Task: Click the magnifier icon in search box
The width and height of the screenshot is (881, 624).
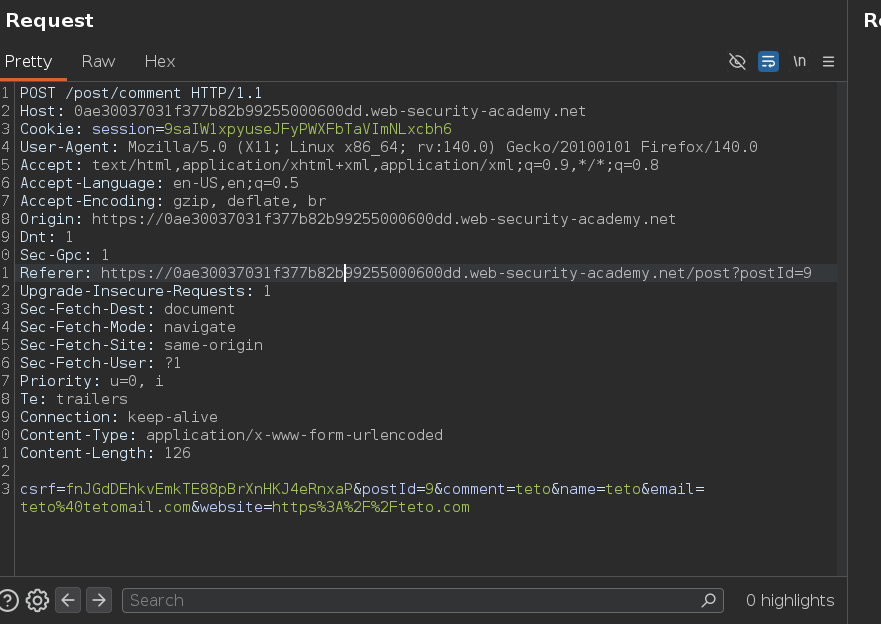Action: tap(709, 600)
